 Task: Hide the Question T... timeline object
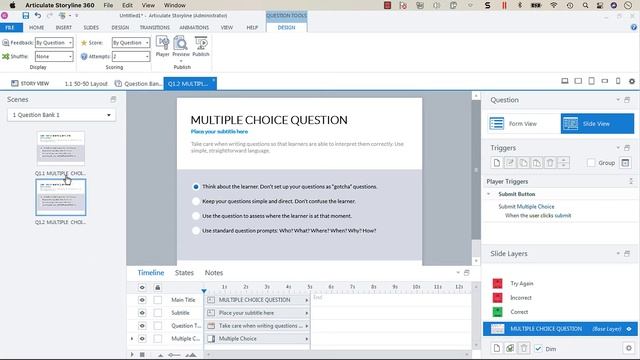(x=142, y=326)
